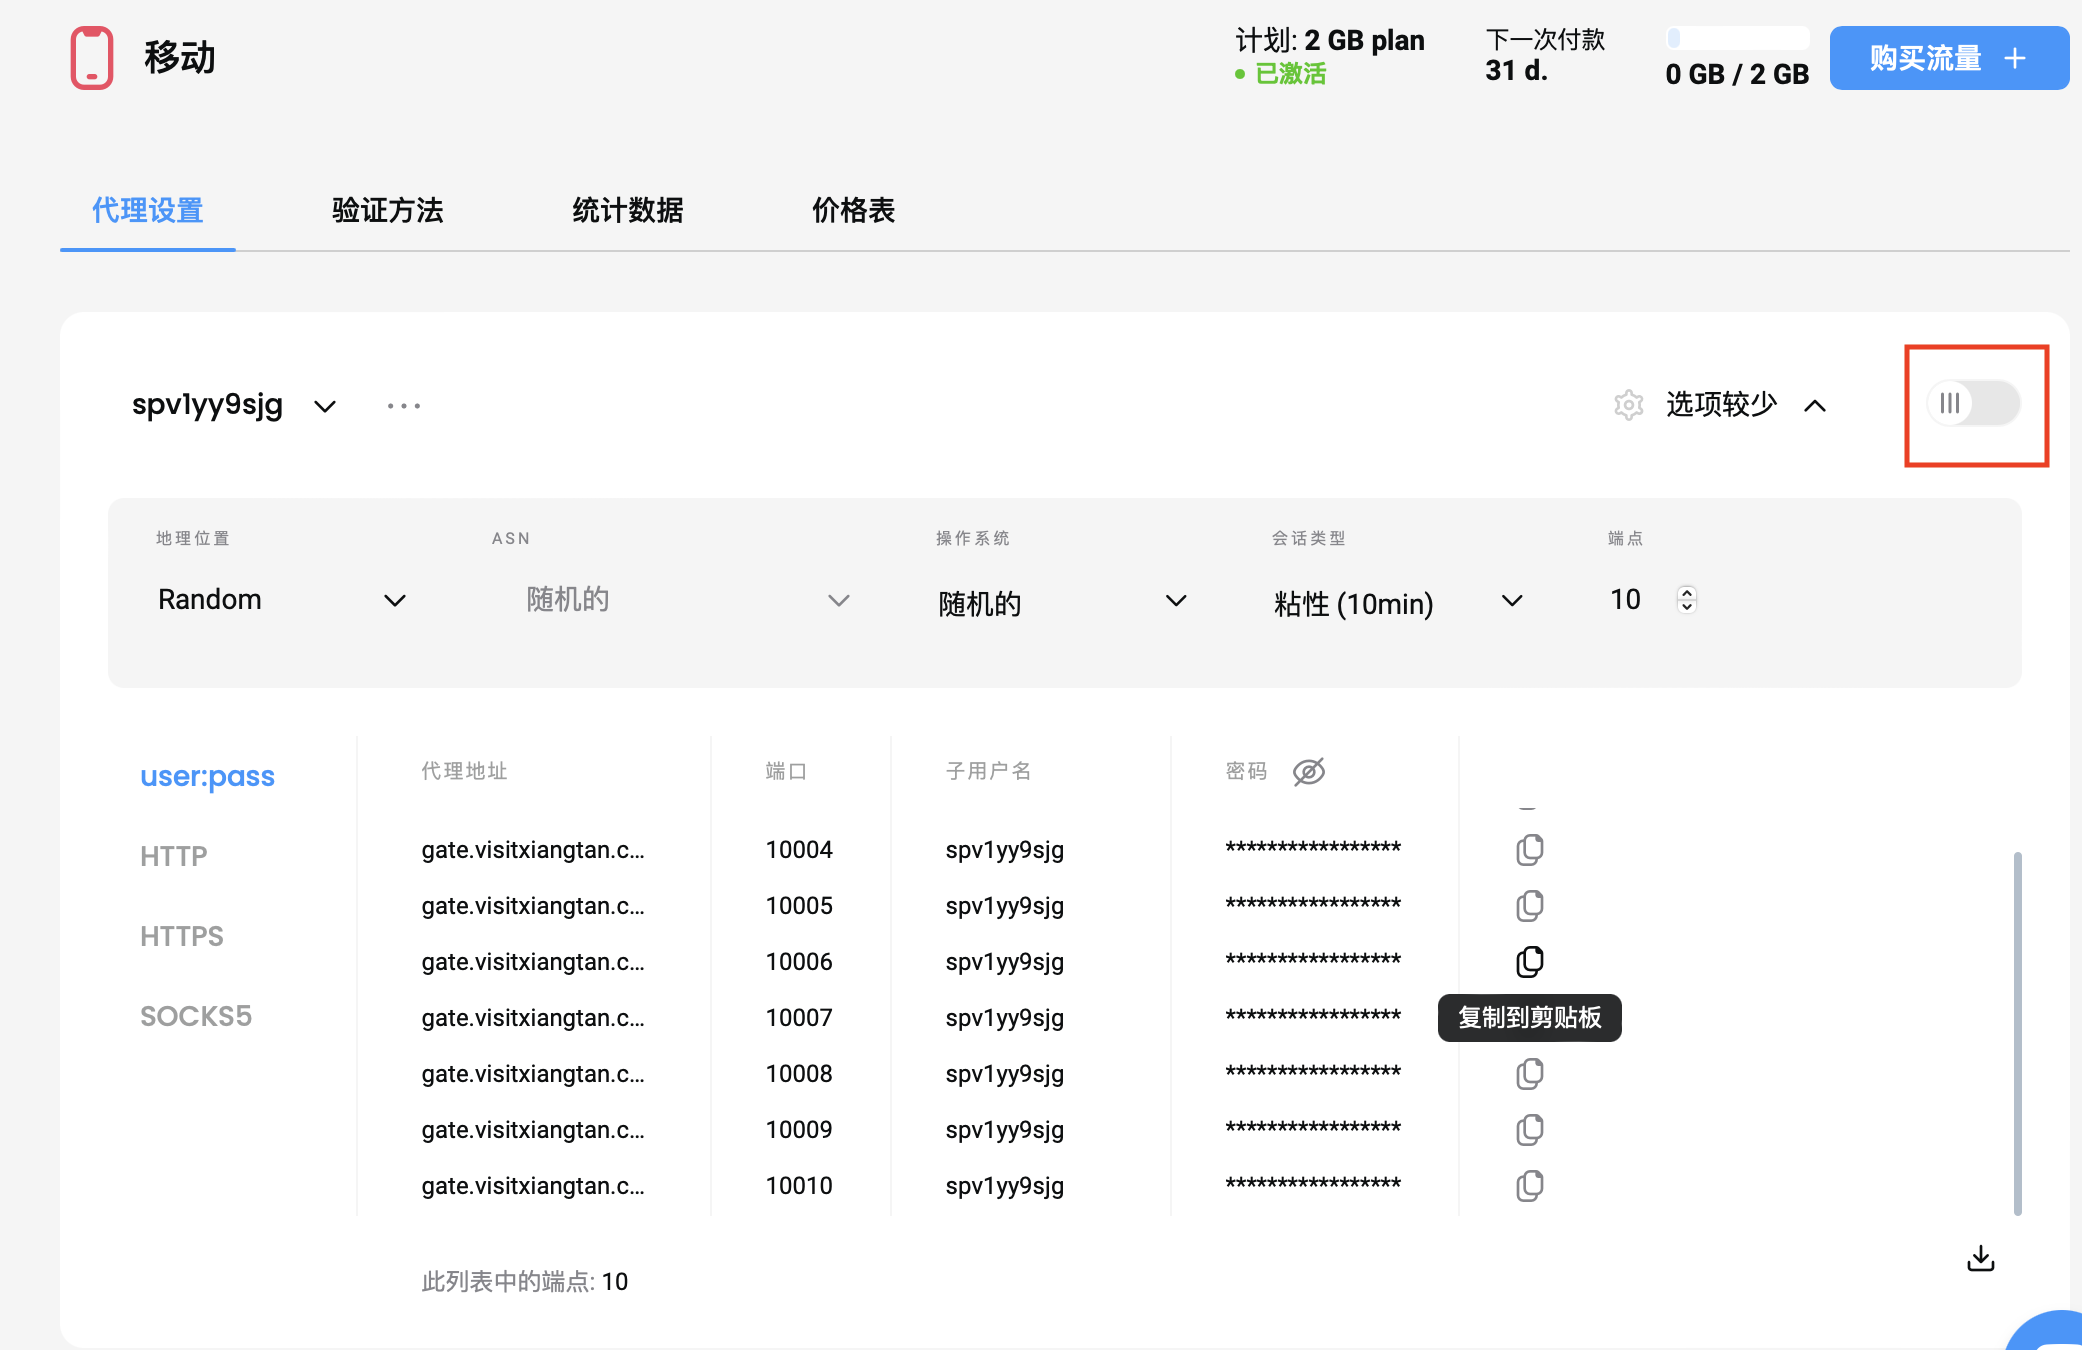Copy credentials for port 10006 row
Image resolution: width=2082 pixels, height=1350 pixels.
click(1529, 962)
